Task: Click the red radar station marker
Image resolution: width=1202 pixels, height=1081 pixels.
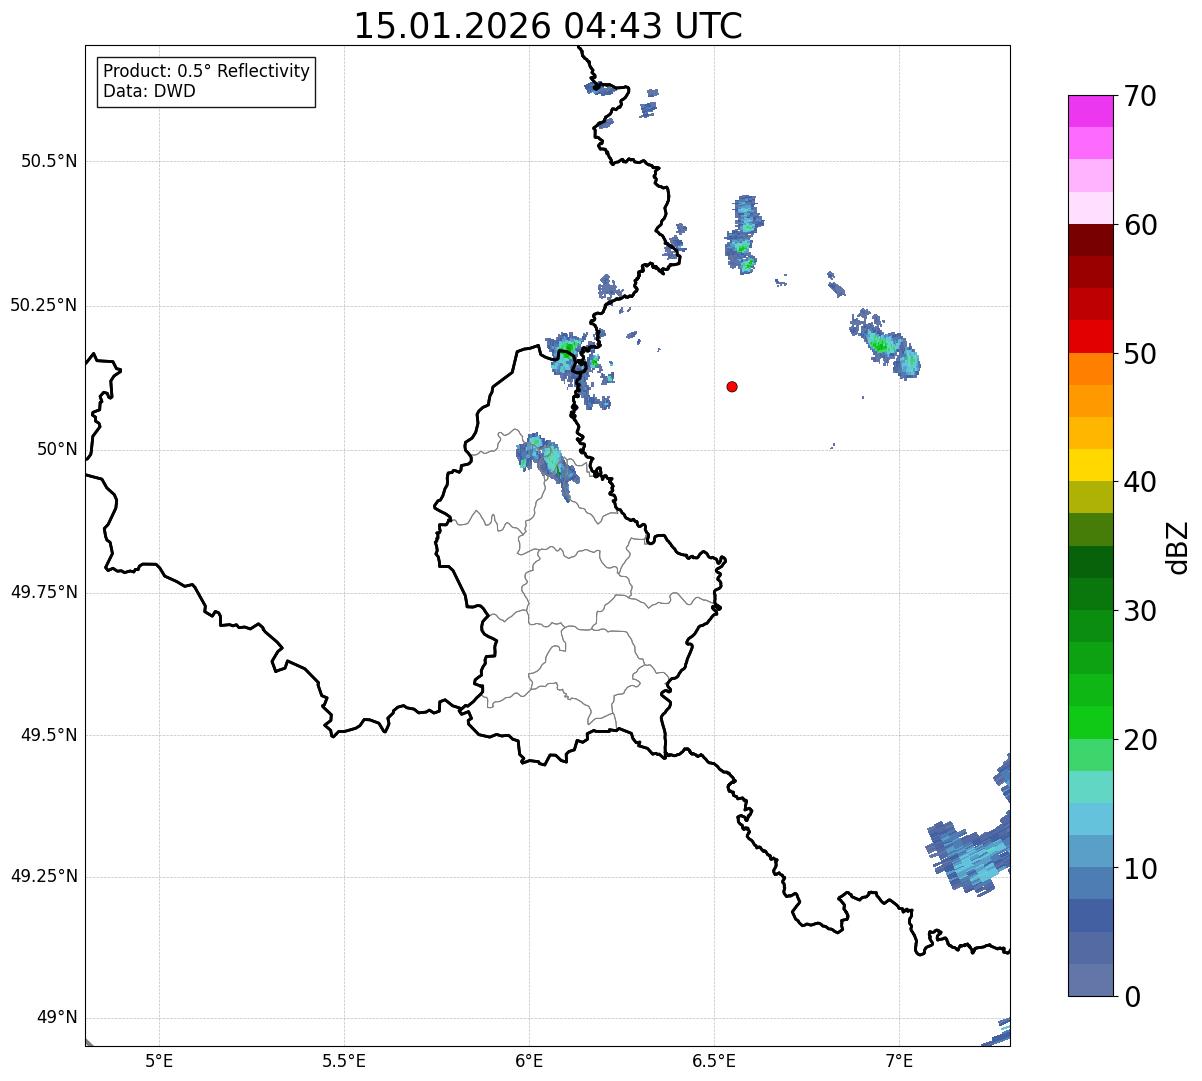Action: (732, 386)
